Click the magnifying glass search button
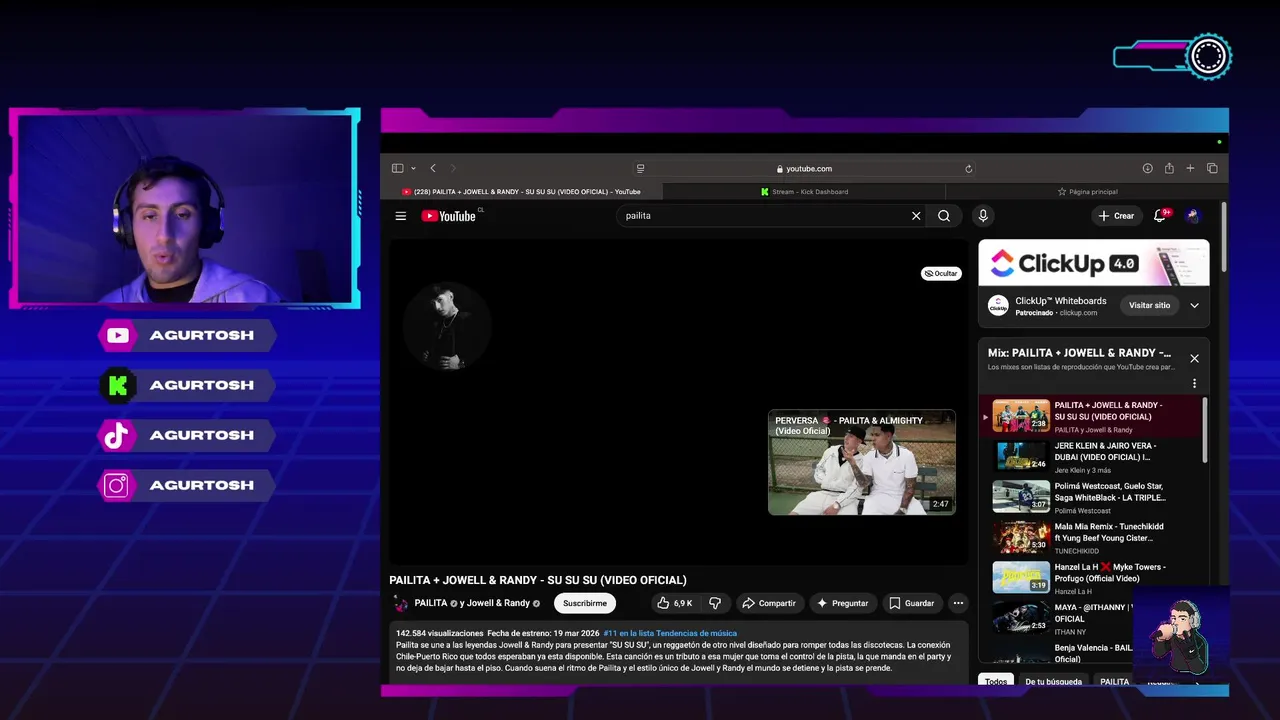 pos(944,216)
